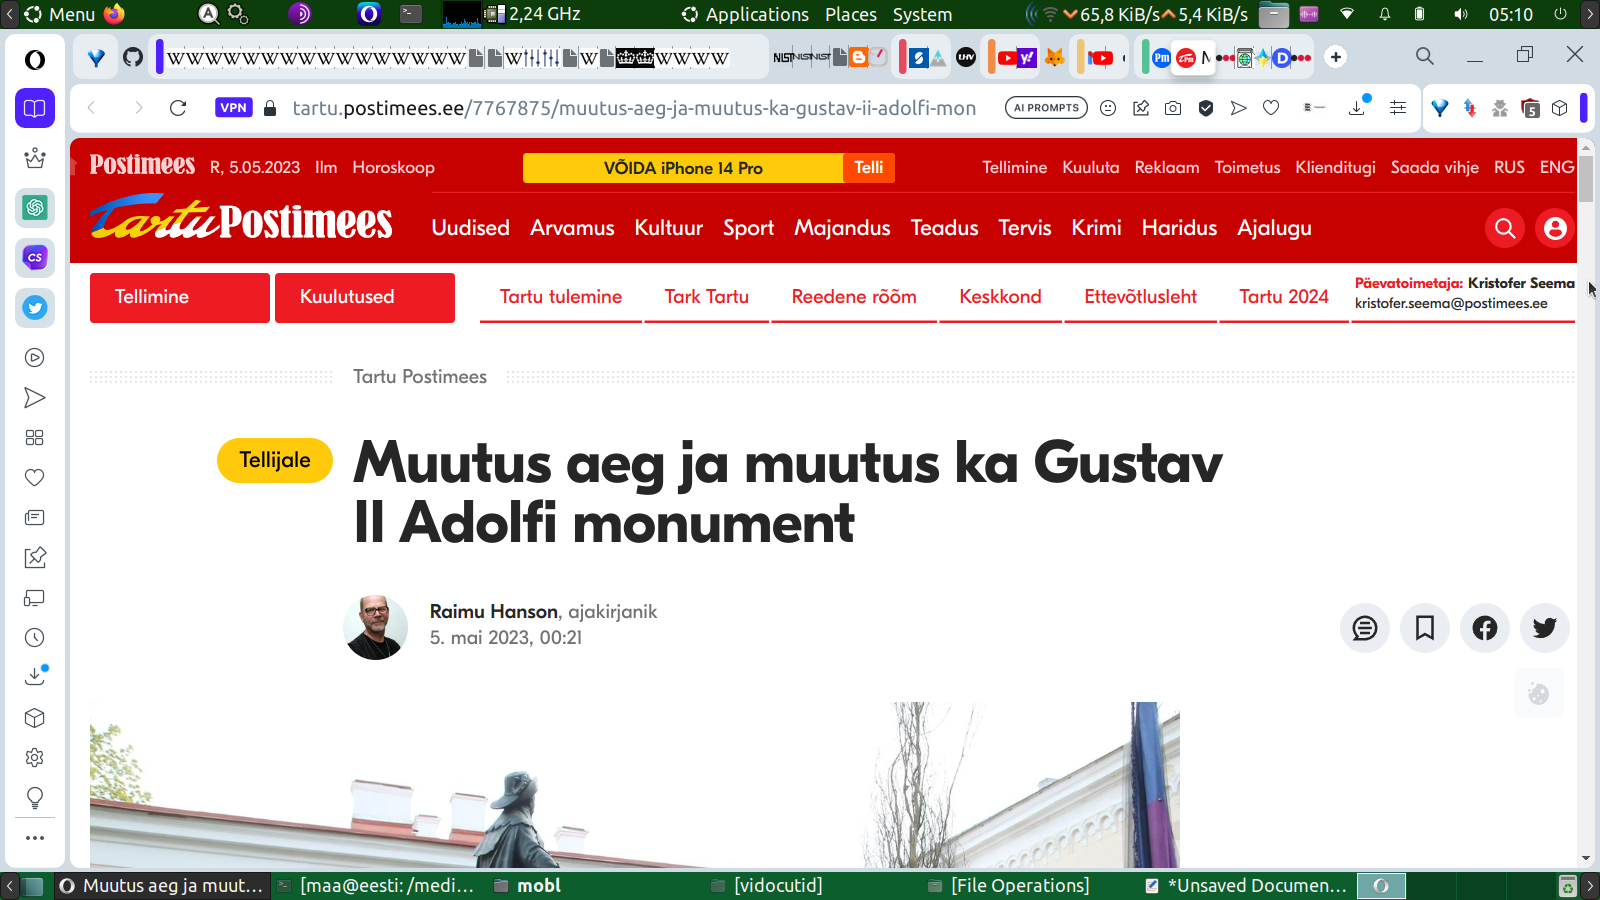The height and width of the screenshot is (900, 1600).
Task: Click the ad blocker shield icon
Action: 1206,108
